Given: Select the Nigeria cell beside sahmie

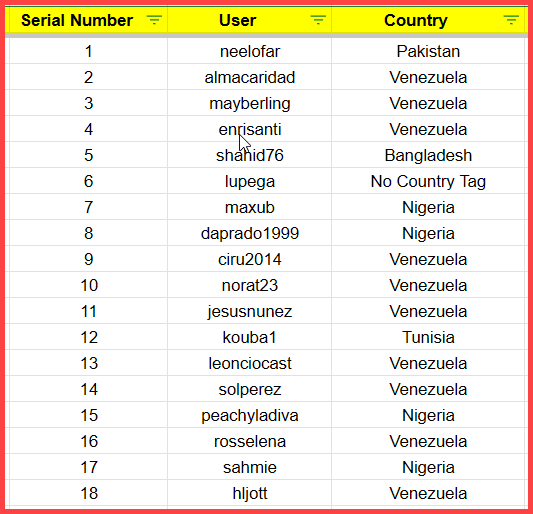Looking at the screenshot, I should point(429,467).
